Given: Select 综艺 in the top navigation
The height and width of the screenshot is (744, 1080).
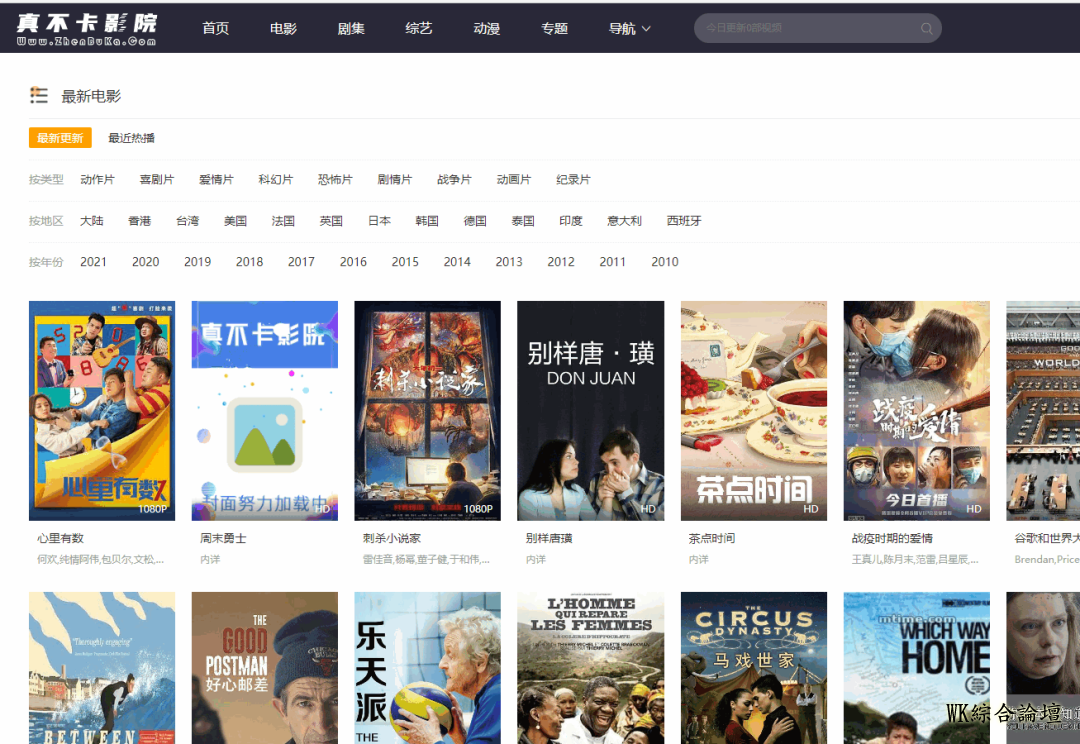Looking at the screenshot, I should coord(419,28).
